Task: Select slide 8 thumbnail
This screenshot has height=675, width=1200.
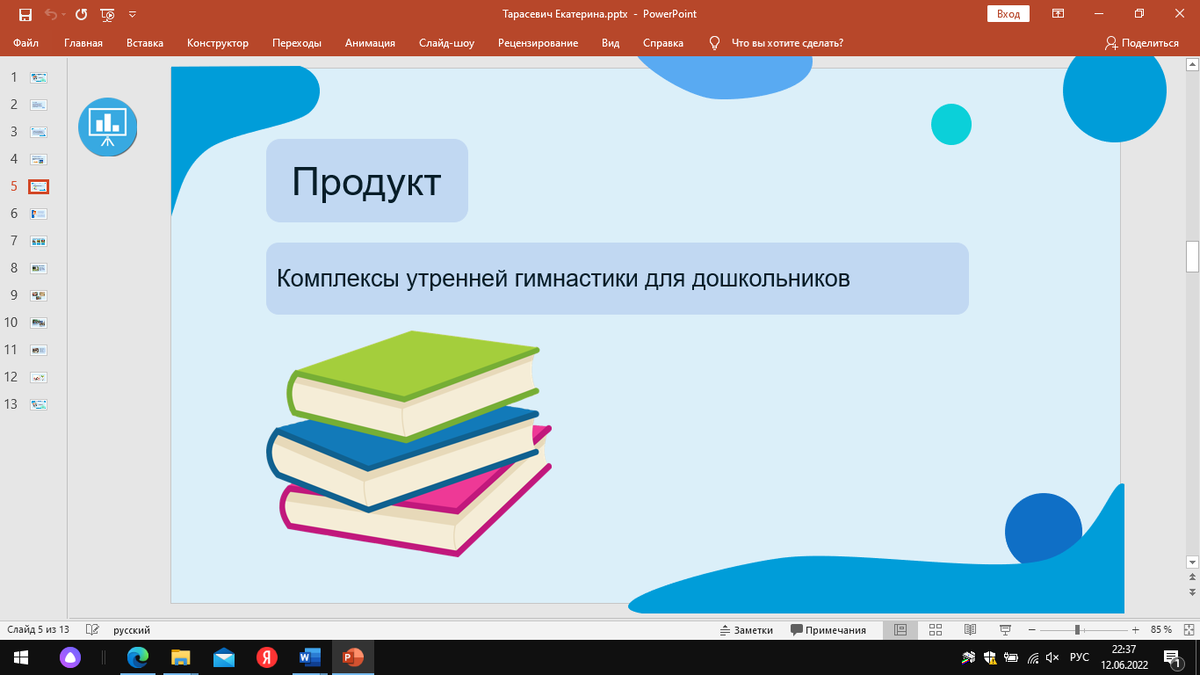Action: (39, 268)
